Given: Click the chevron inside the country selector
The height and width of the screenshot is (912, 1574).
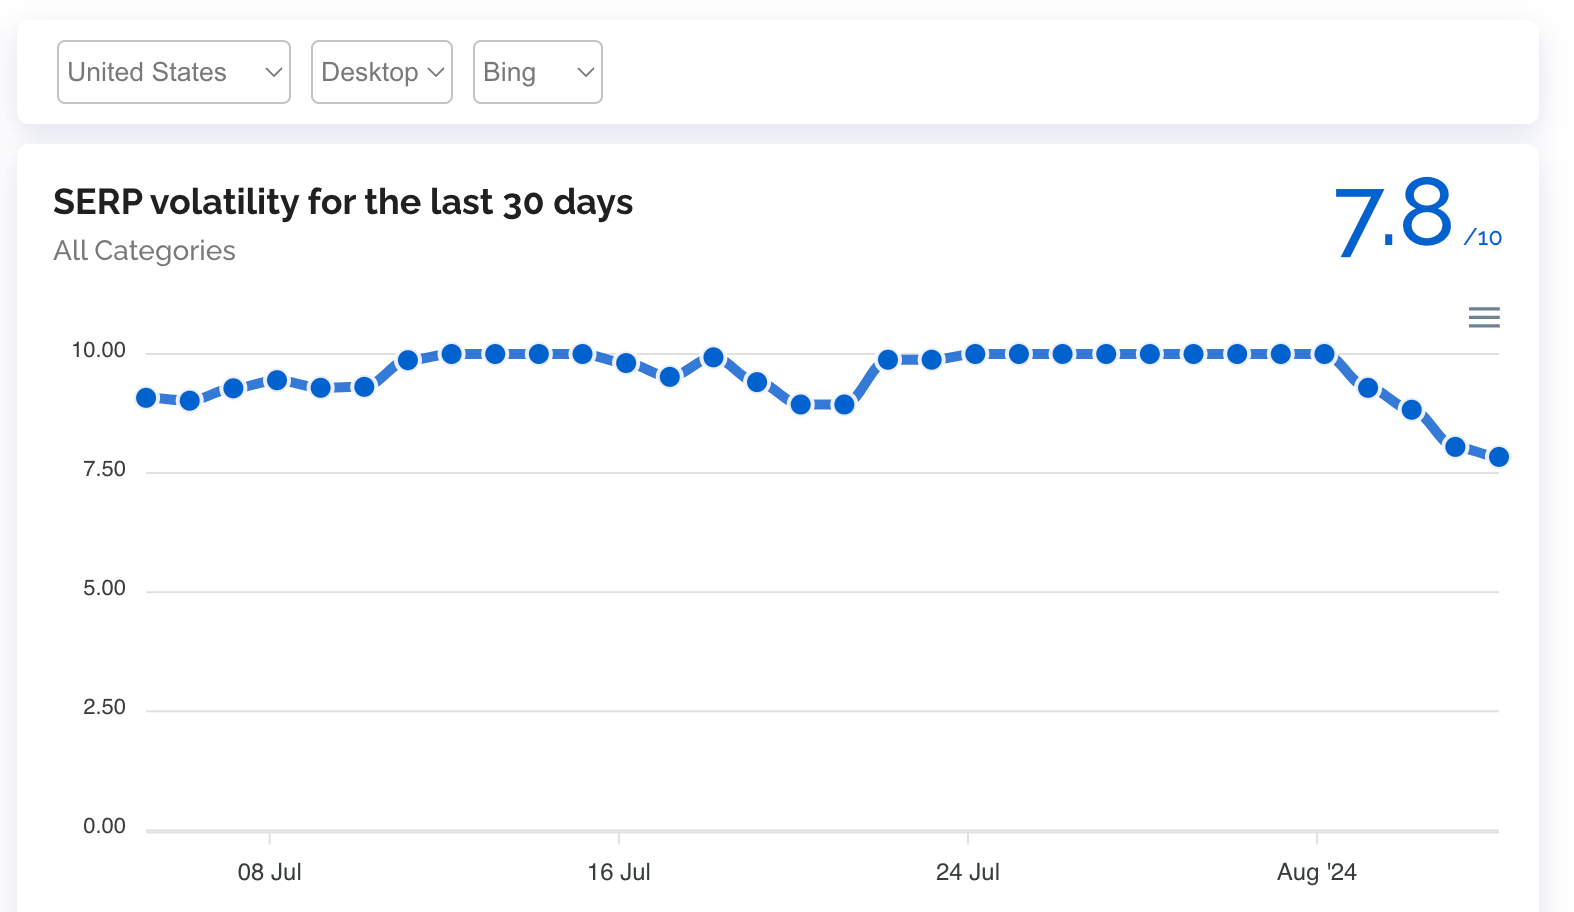Looking at the screenshot, I should coord(272,71).
